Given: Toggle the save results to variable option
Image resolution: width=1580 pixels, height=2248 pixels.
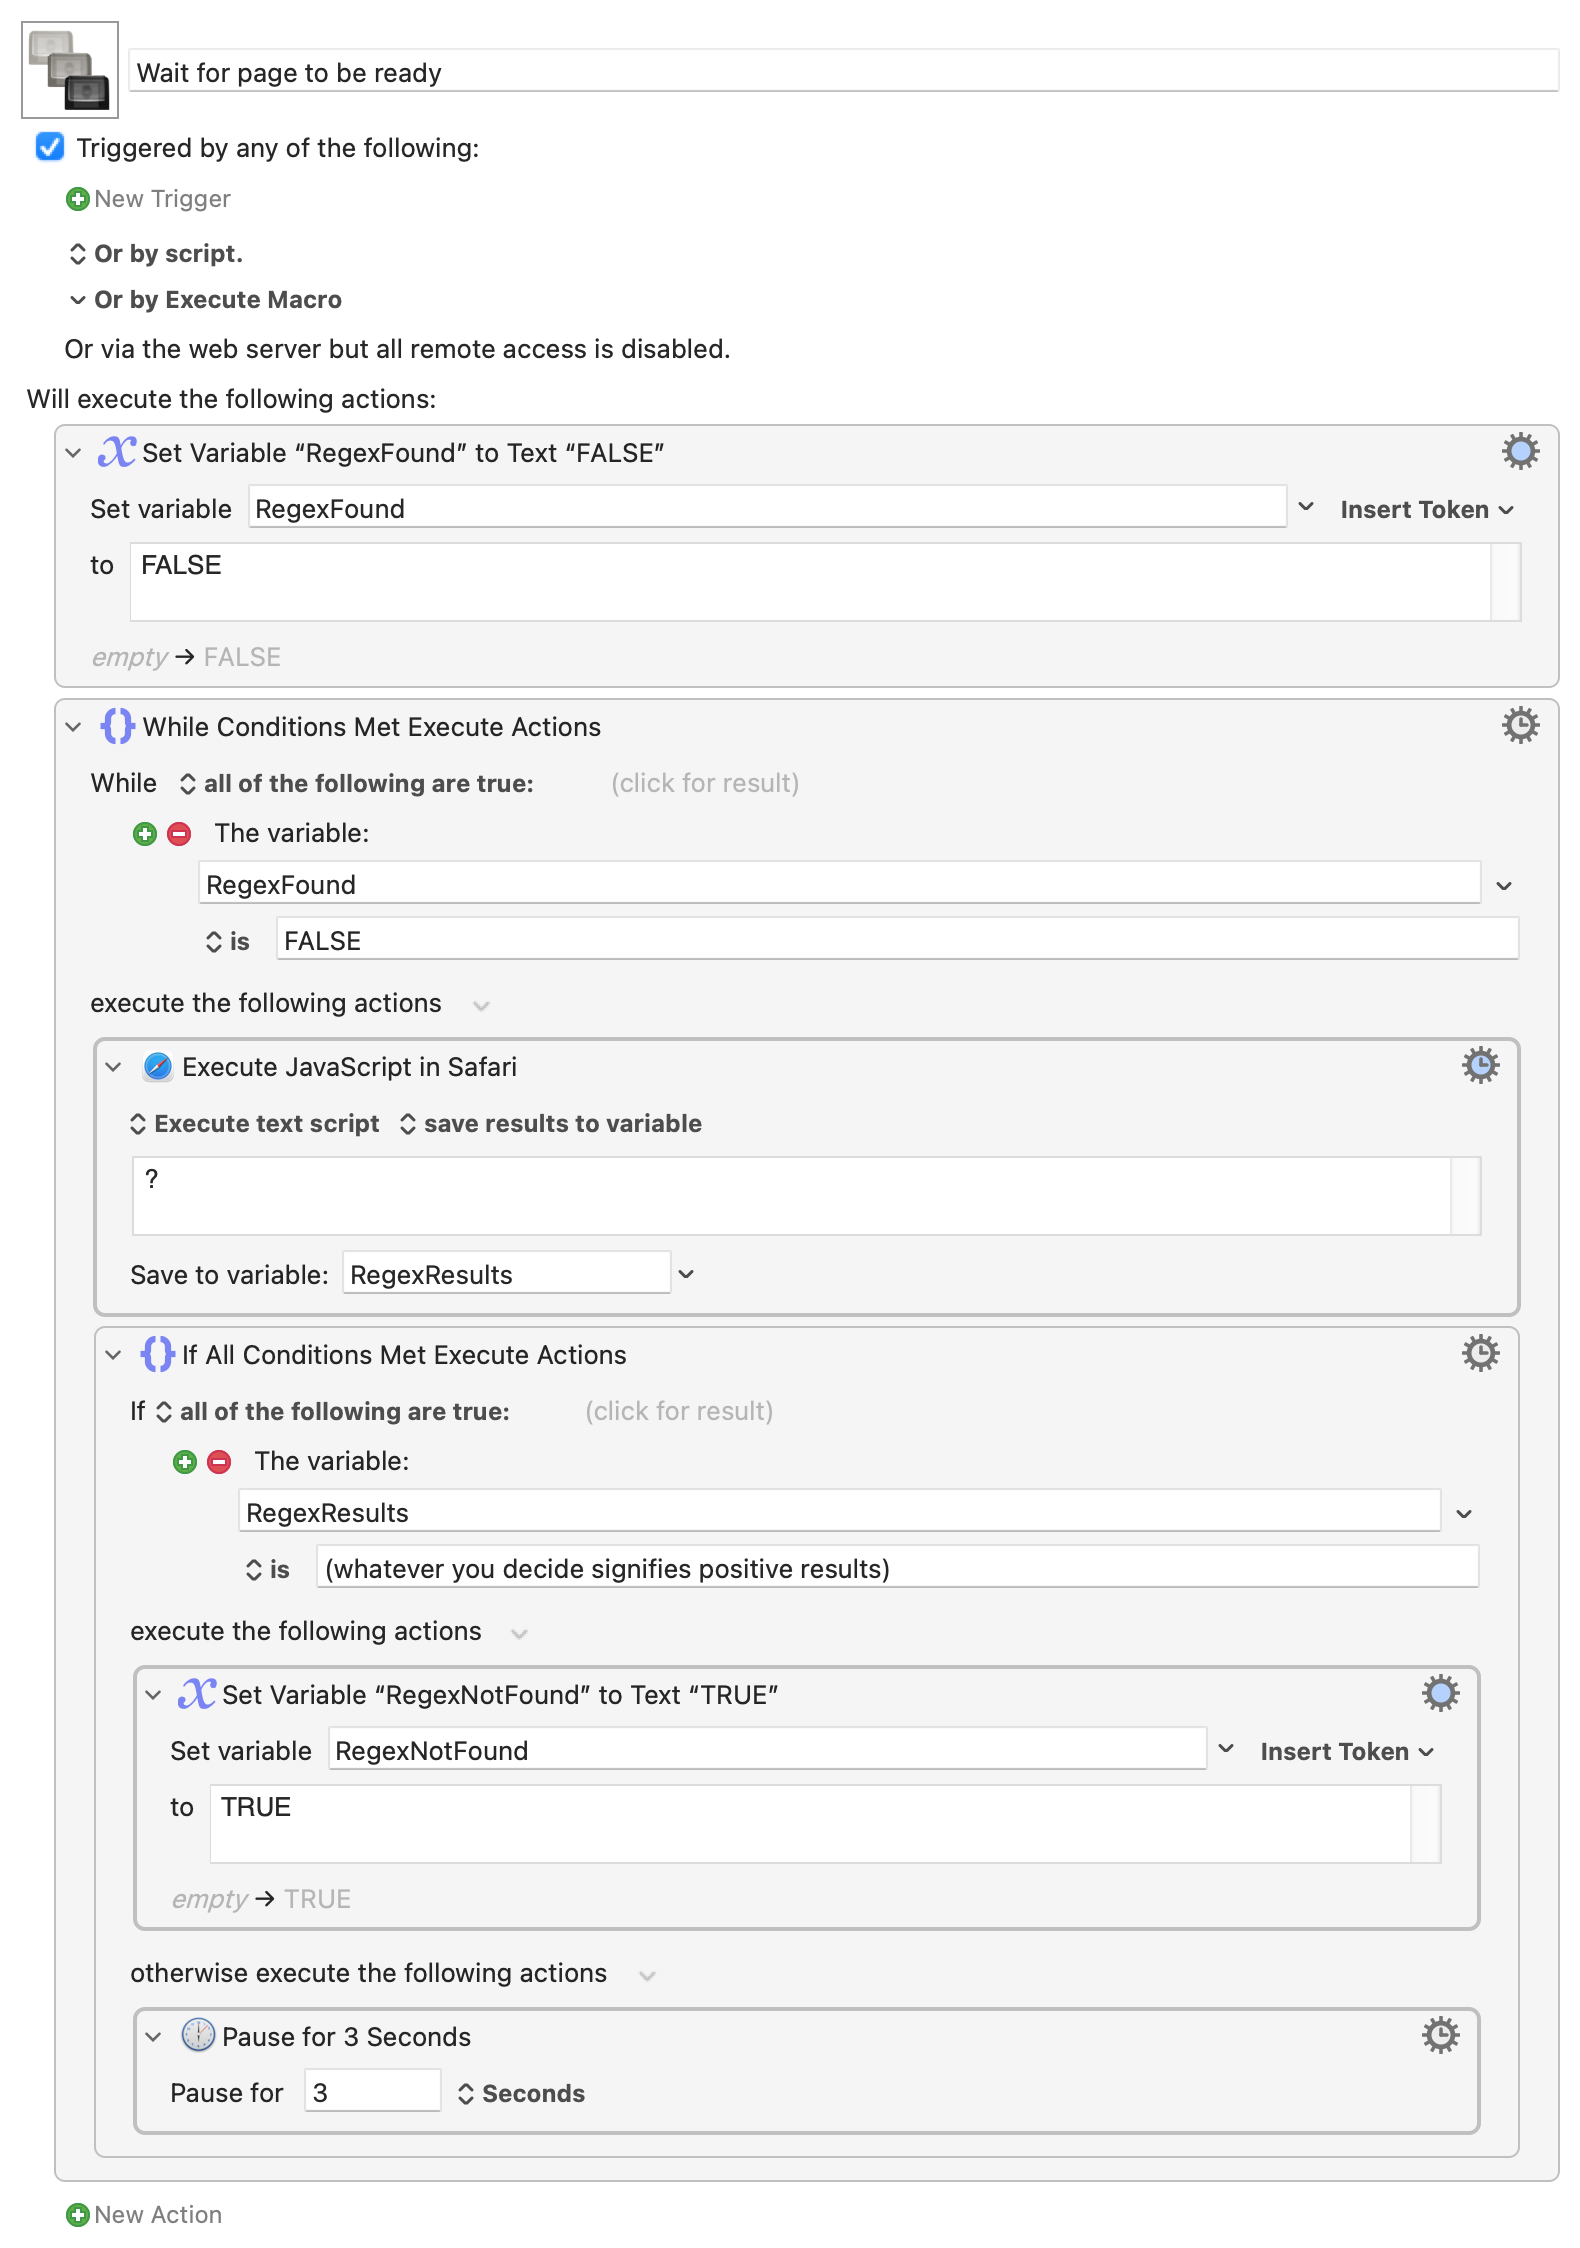Looking at the screenshot, I should [551, 1124].
